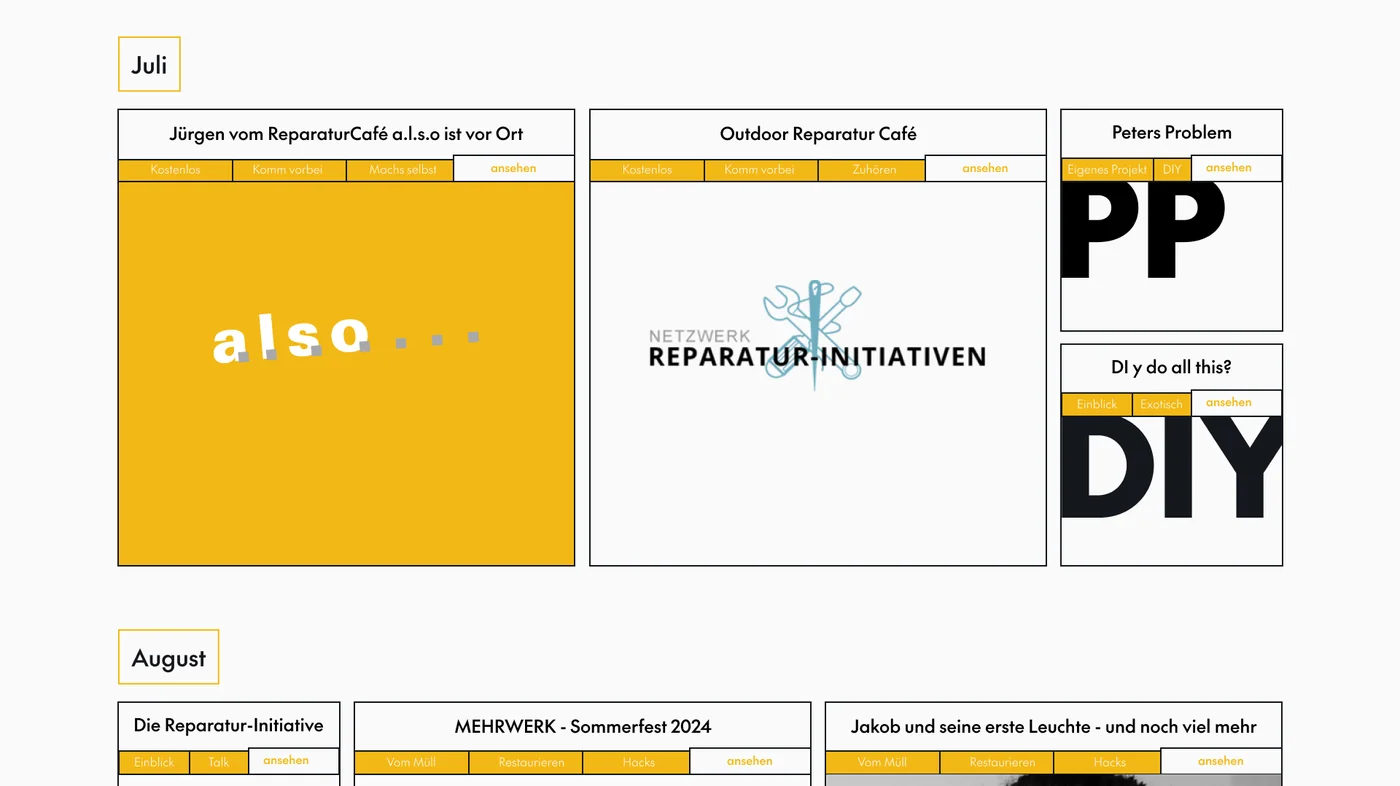Select Einblick tag on Die Reparatur-Initiative card
The image size is (1400, 786).
click(x=154, y=762)
